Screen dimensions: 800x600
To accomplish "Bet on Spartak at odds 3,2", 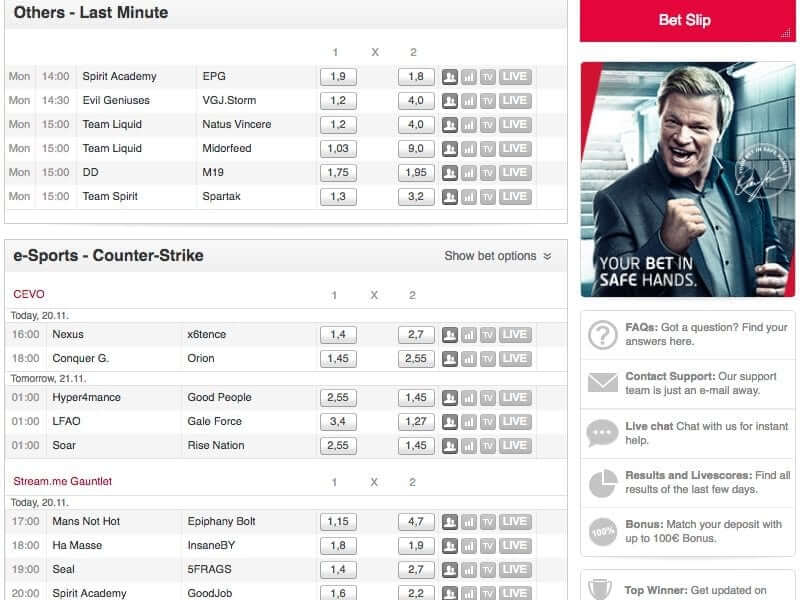I will [416, 196].
